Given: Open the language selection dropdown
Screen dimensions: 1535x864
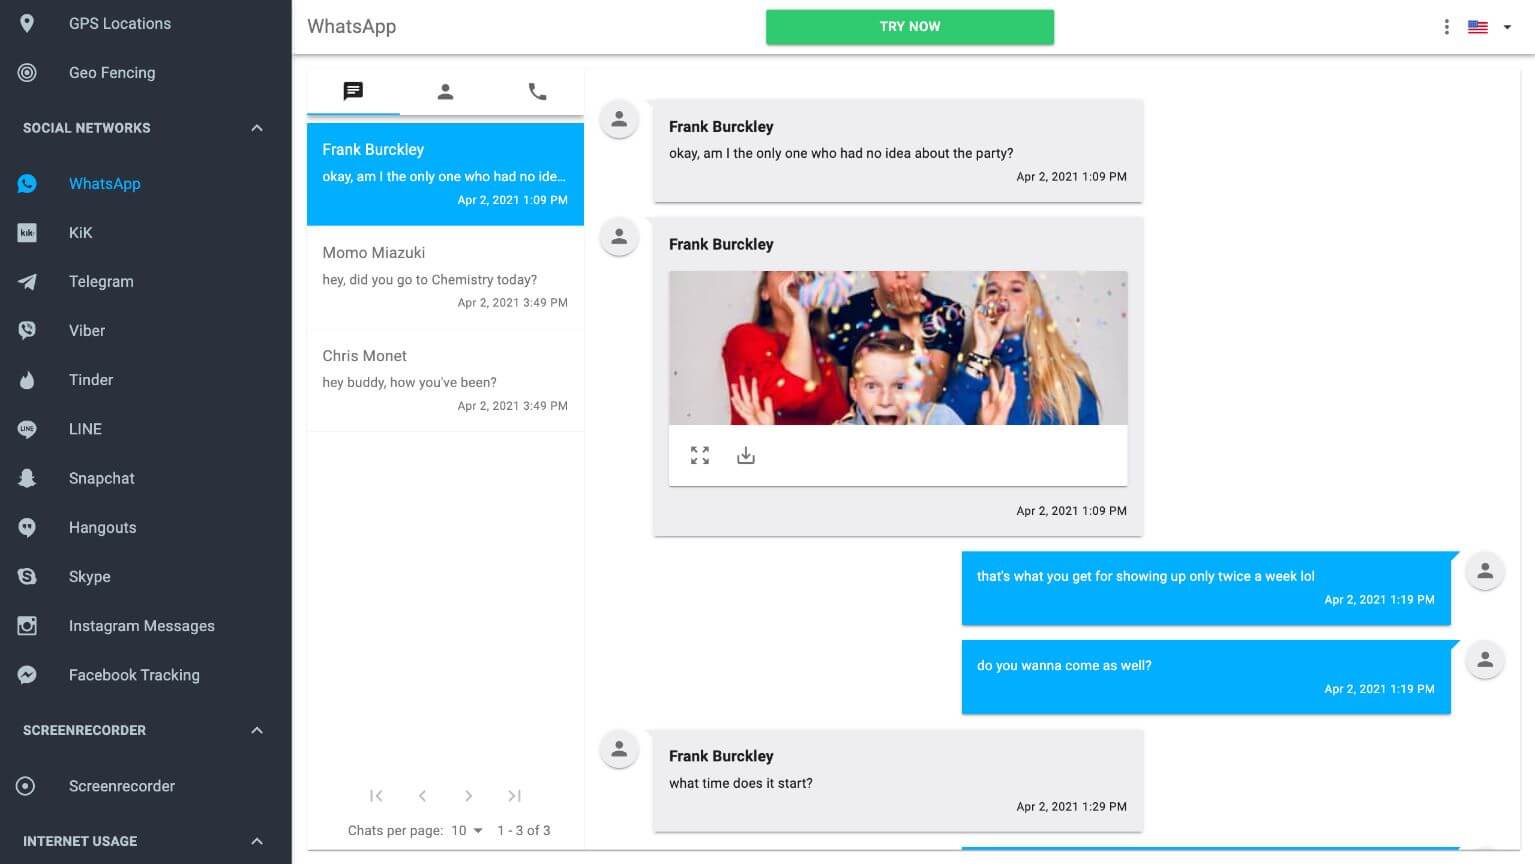Looking at the screenshot, I should [x=1488, y=27].
